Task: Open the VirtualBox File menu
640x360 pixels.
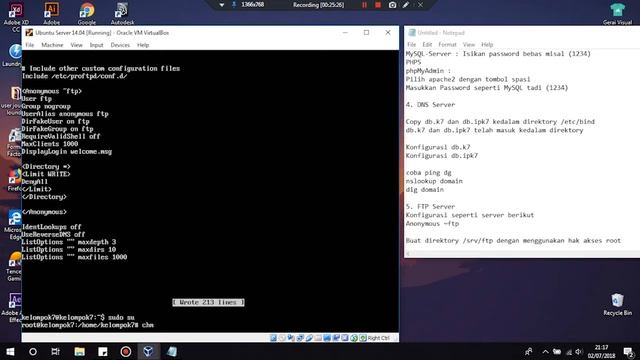Action: click(x=30, y=45)
